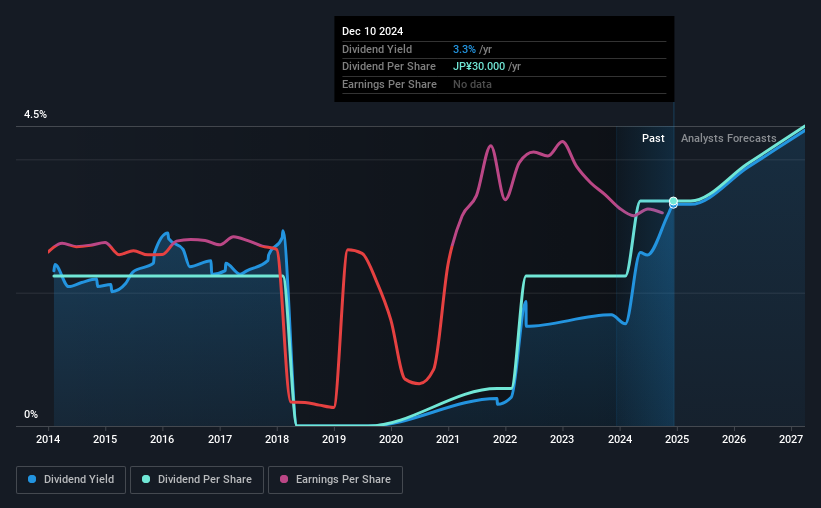Viewport: 821px width, 508px height.
Task: Select the 2023 x-axis label
Action: pos(562,439)
